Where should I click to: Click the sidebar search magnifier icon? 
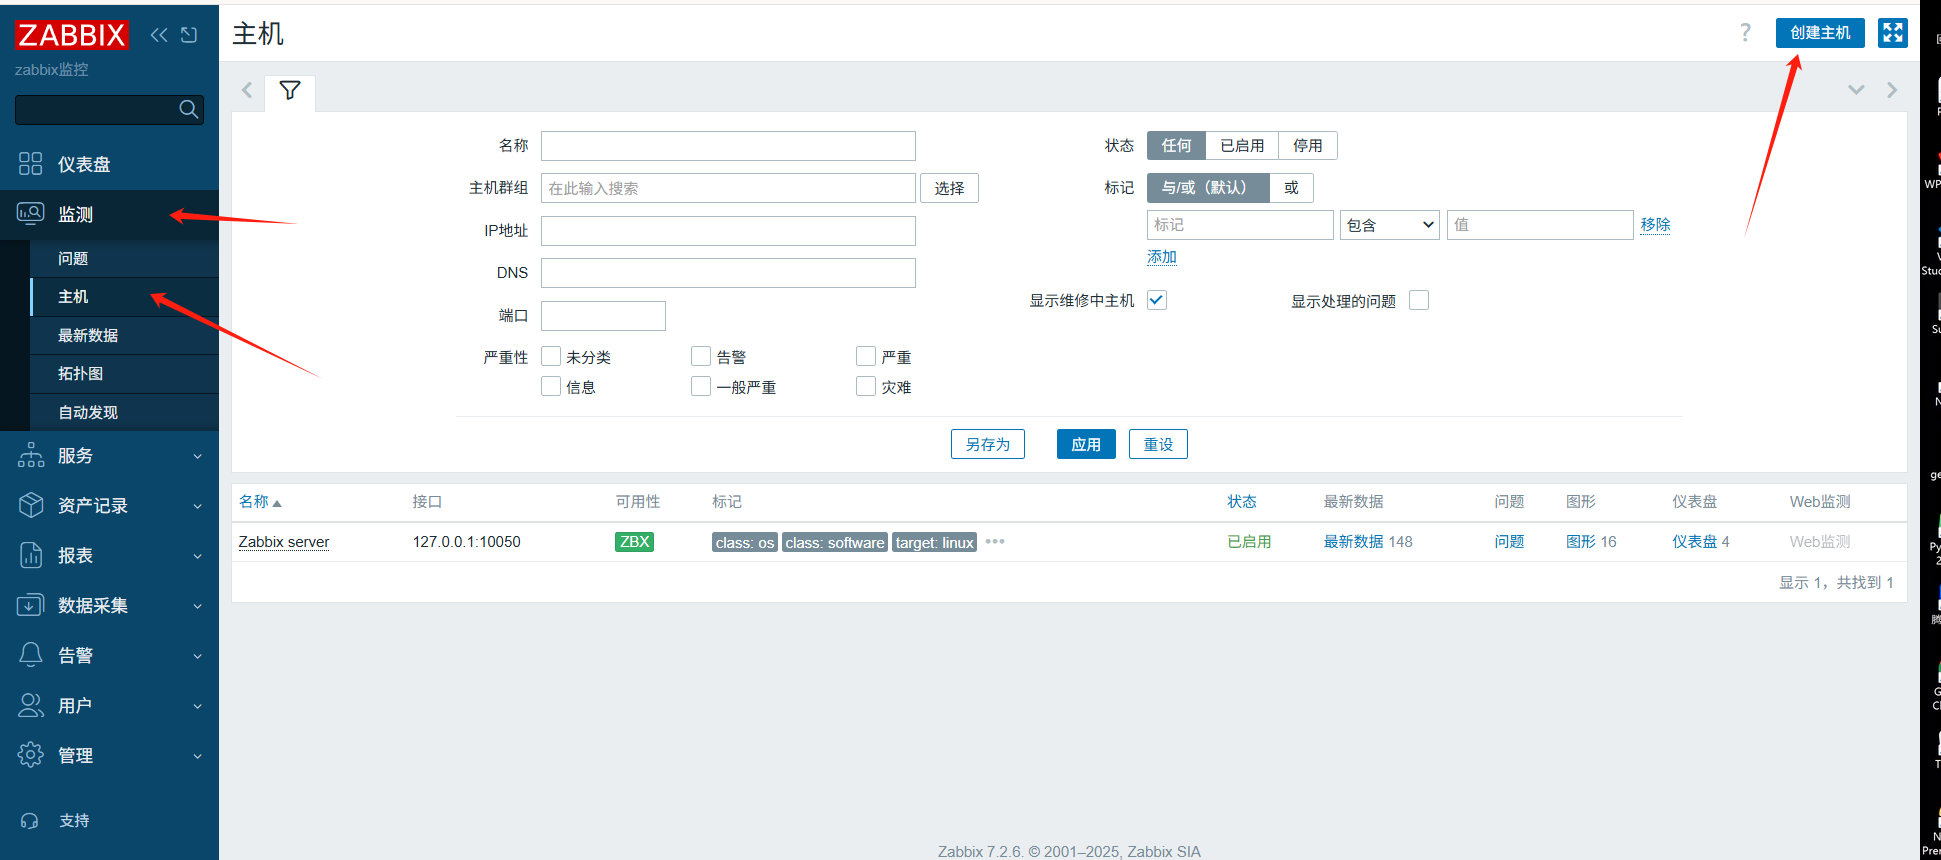point(188,109)
